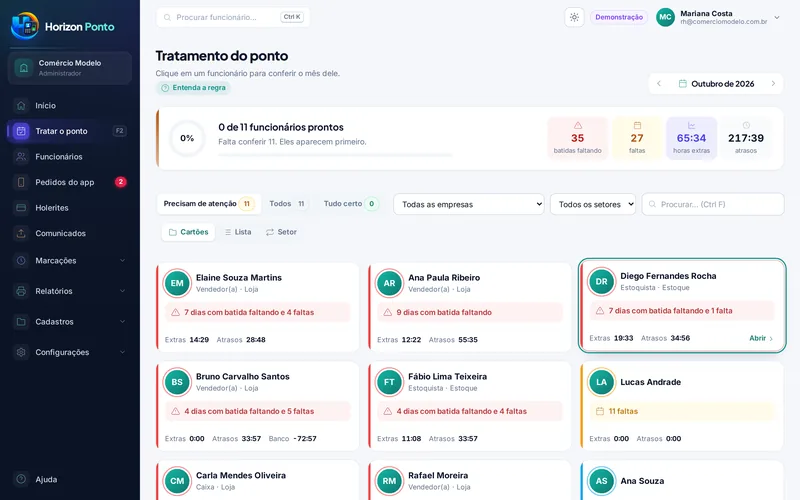Click the LA avatar of Lucas Andrade

[x=602, y=382]
